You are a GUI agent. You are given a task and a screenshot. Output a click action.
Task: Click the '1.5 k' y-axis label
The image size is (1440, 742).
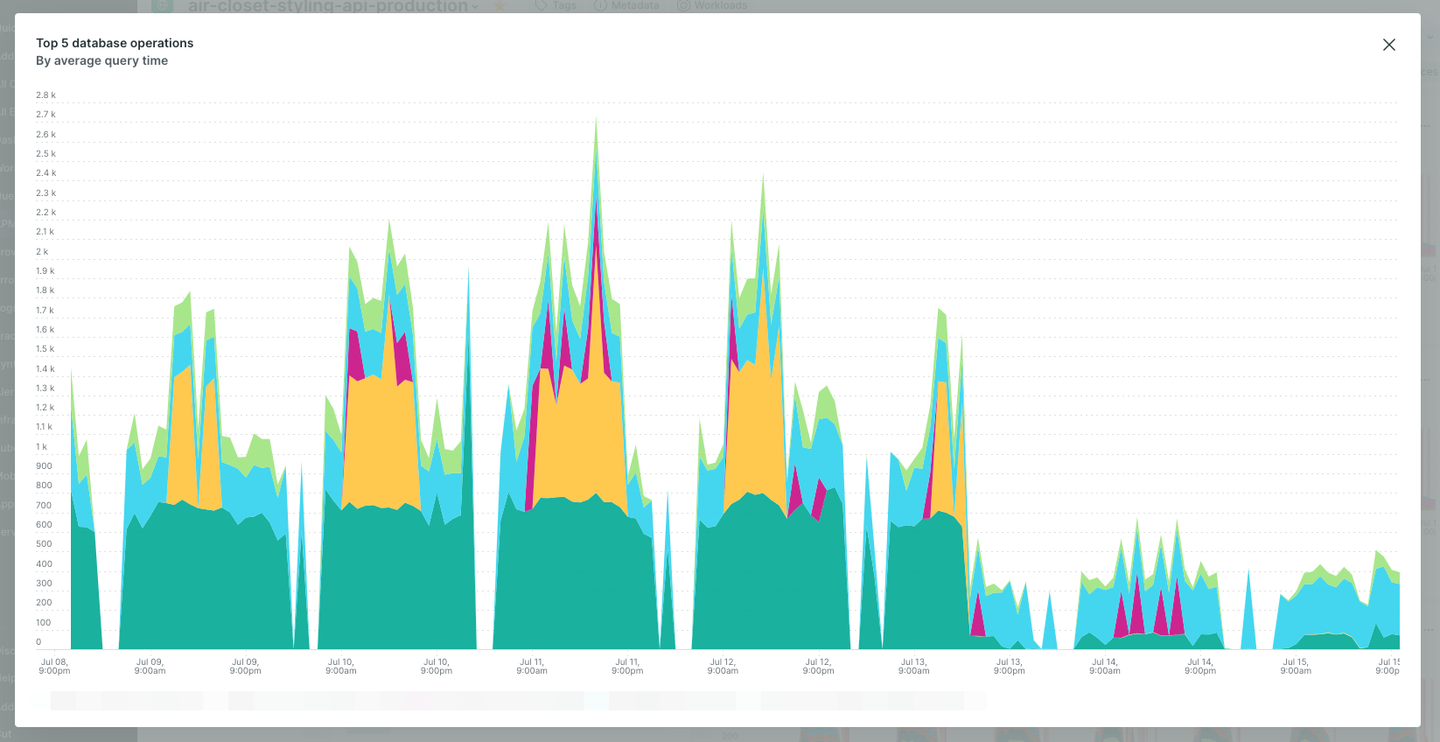pyautogui.click(x=46, y=349)
